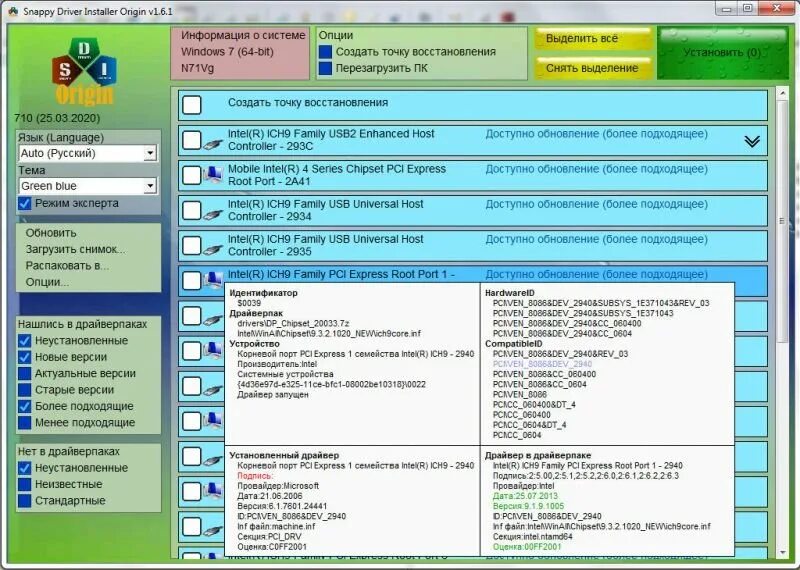
Task: Click green Дата:25.07.2013 text
Action: [525, 496]
